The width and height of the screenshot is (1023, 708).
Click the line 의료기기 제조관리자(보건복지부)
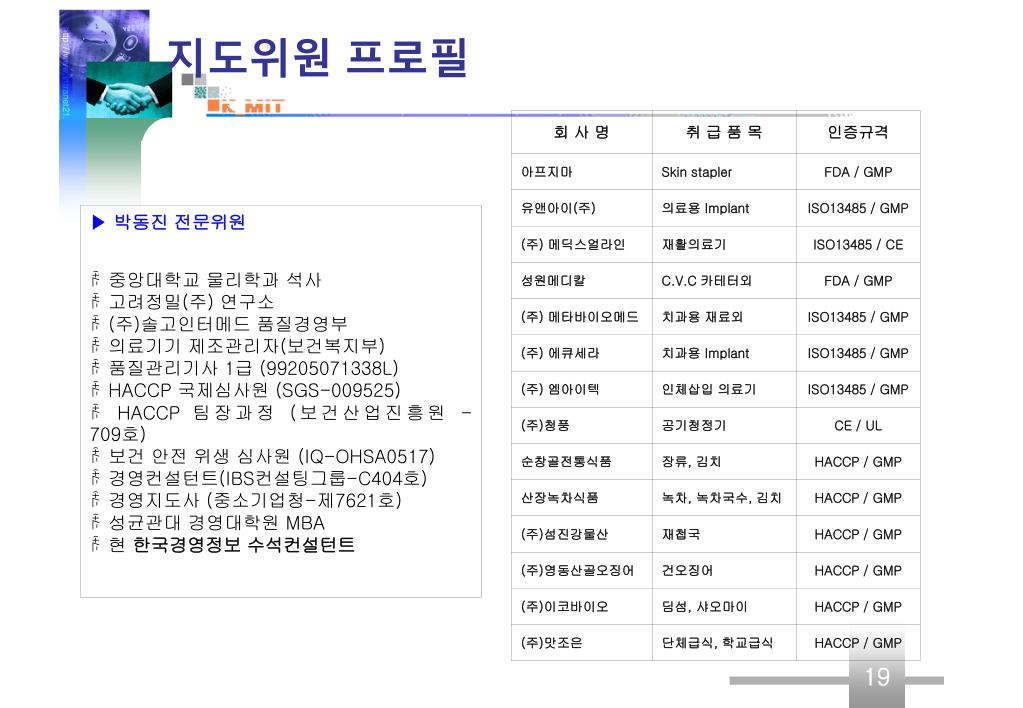[x=247, y=346]
